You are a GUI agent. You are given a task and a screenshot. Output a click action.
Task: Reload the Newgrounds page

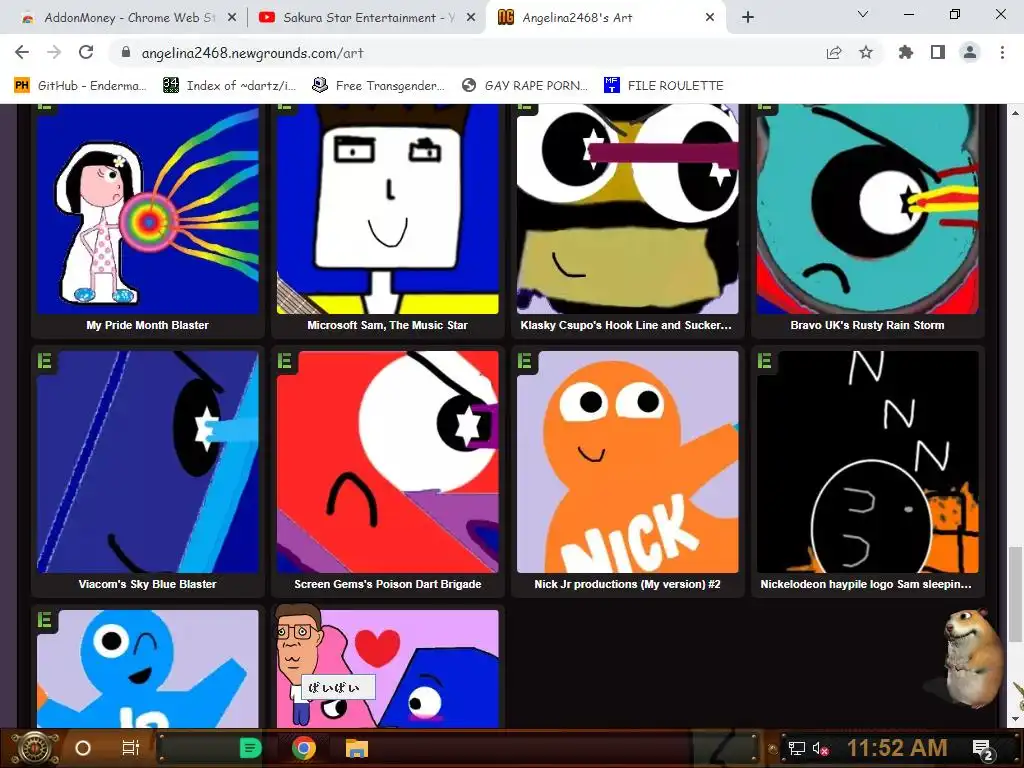tap(86, 52)
